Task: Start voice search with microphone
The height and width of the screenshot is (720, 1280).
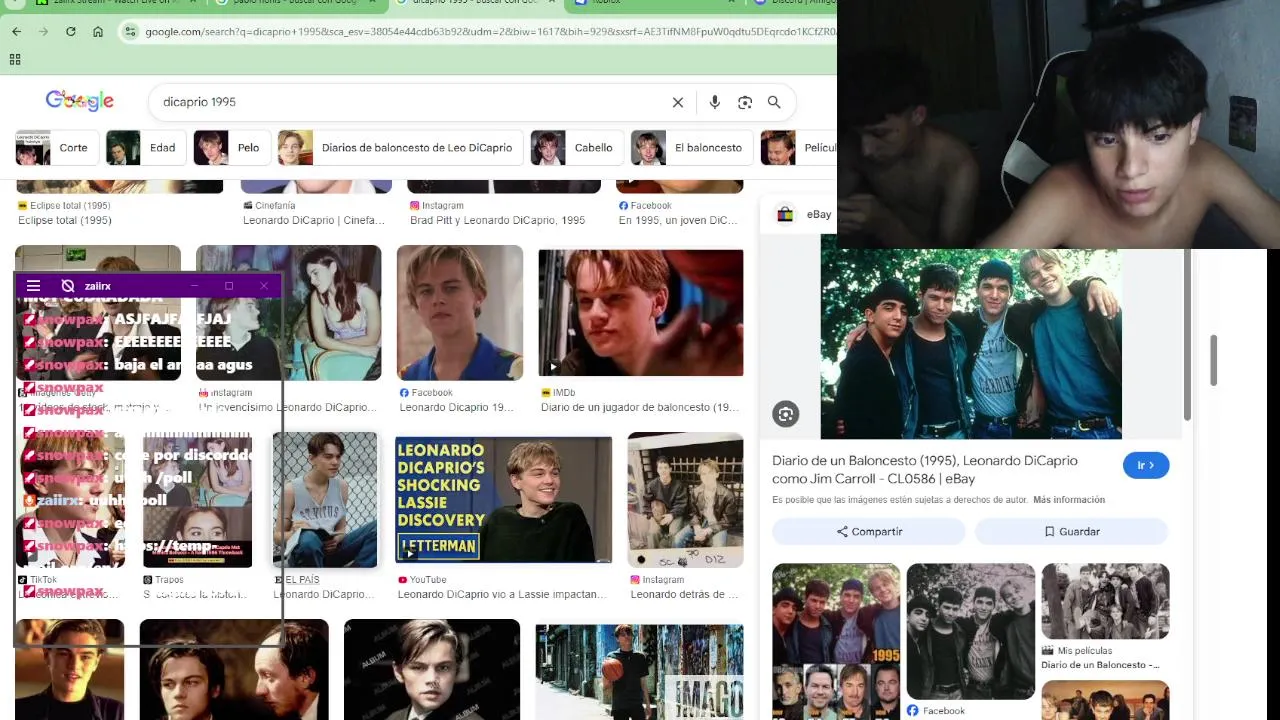Action: (714, 102)
